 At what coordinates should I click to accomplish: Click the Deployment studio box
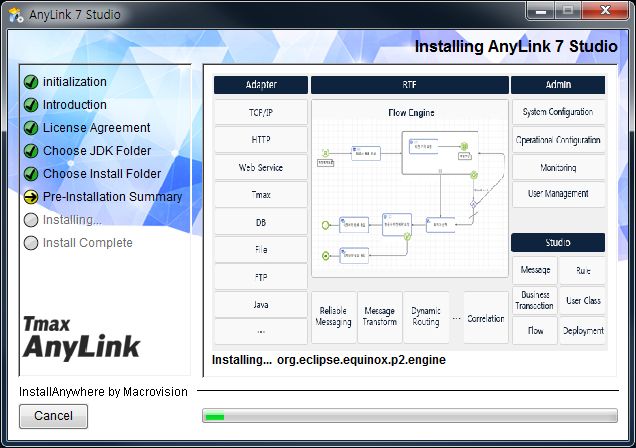583,331
